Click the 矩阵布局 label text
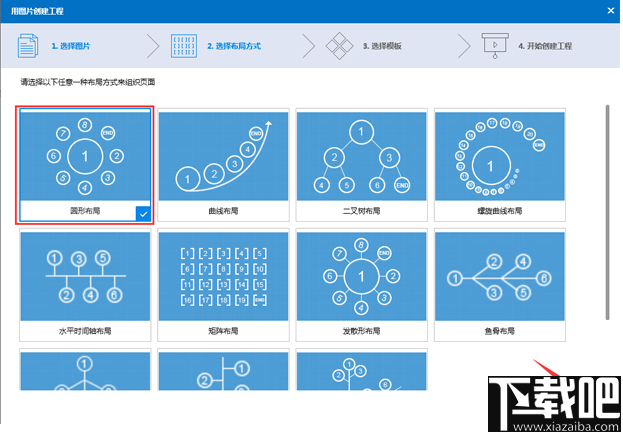 tap(223, 331)
